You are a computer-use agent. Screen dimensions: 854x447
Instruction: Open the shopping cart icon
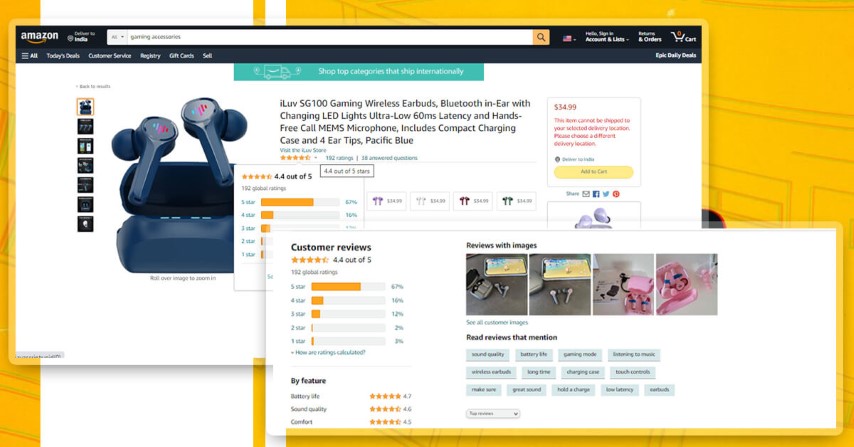(683, 36)
